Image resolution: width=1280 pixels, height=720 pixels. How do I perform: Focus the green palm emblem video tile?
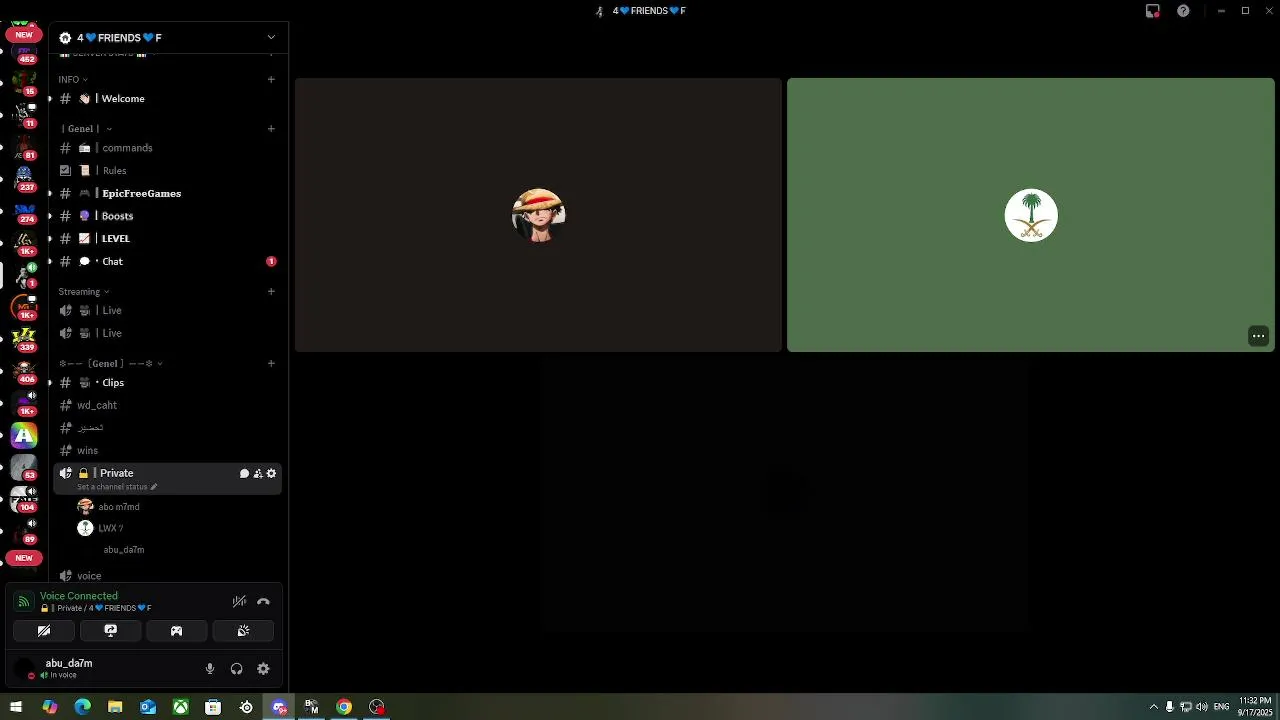(x=1031, y=215)
